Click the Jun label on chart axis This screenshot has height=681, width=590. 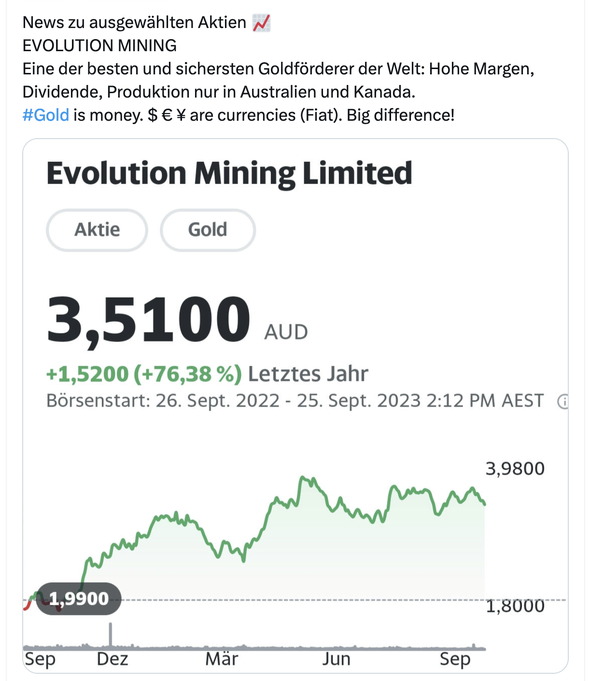(336, 659)
